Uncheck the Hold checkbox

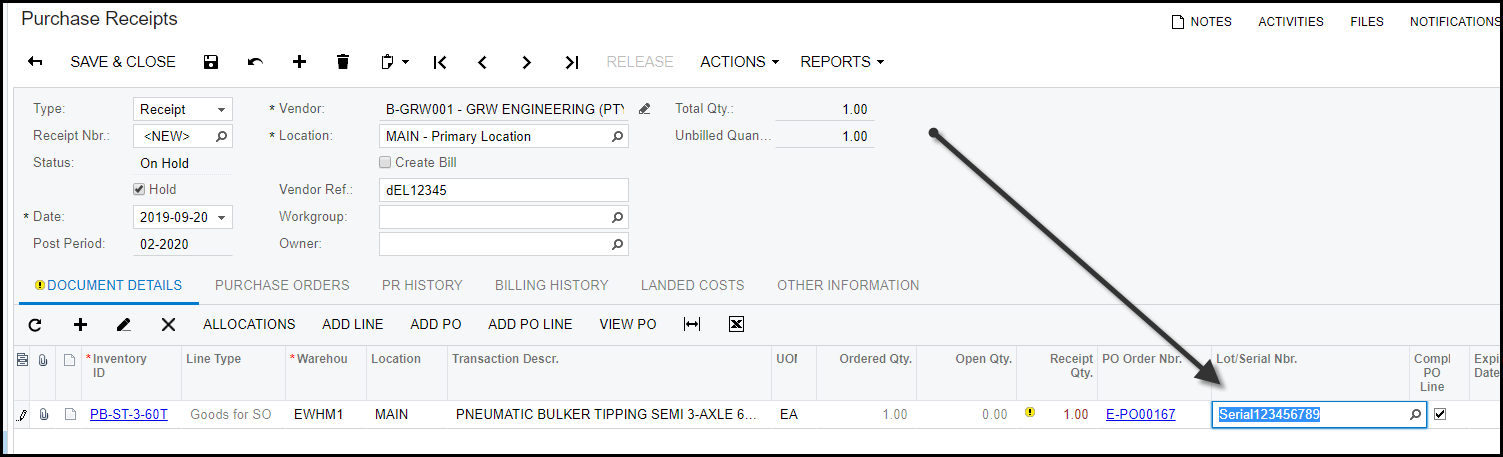140,189
